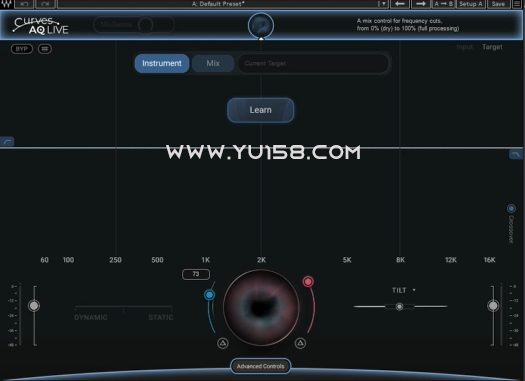Viewport: 525px width, 381px height.
Task: Click the A→B copy button
Action: tap(443, 4)
